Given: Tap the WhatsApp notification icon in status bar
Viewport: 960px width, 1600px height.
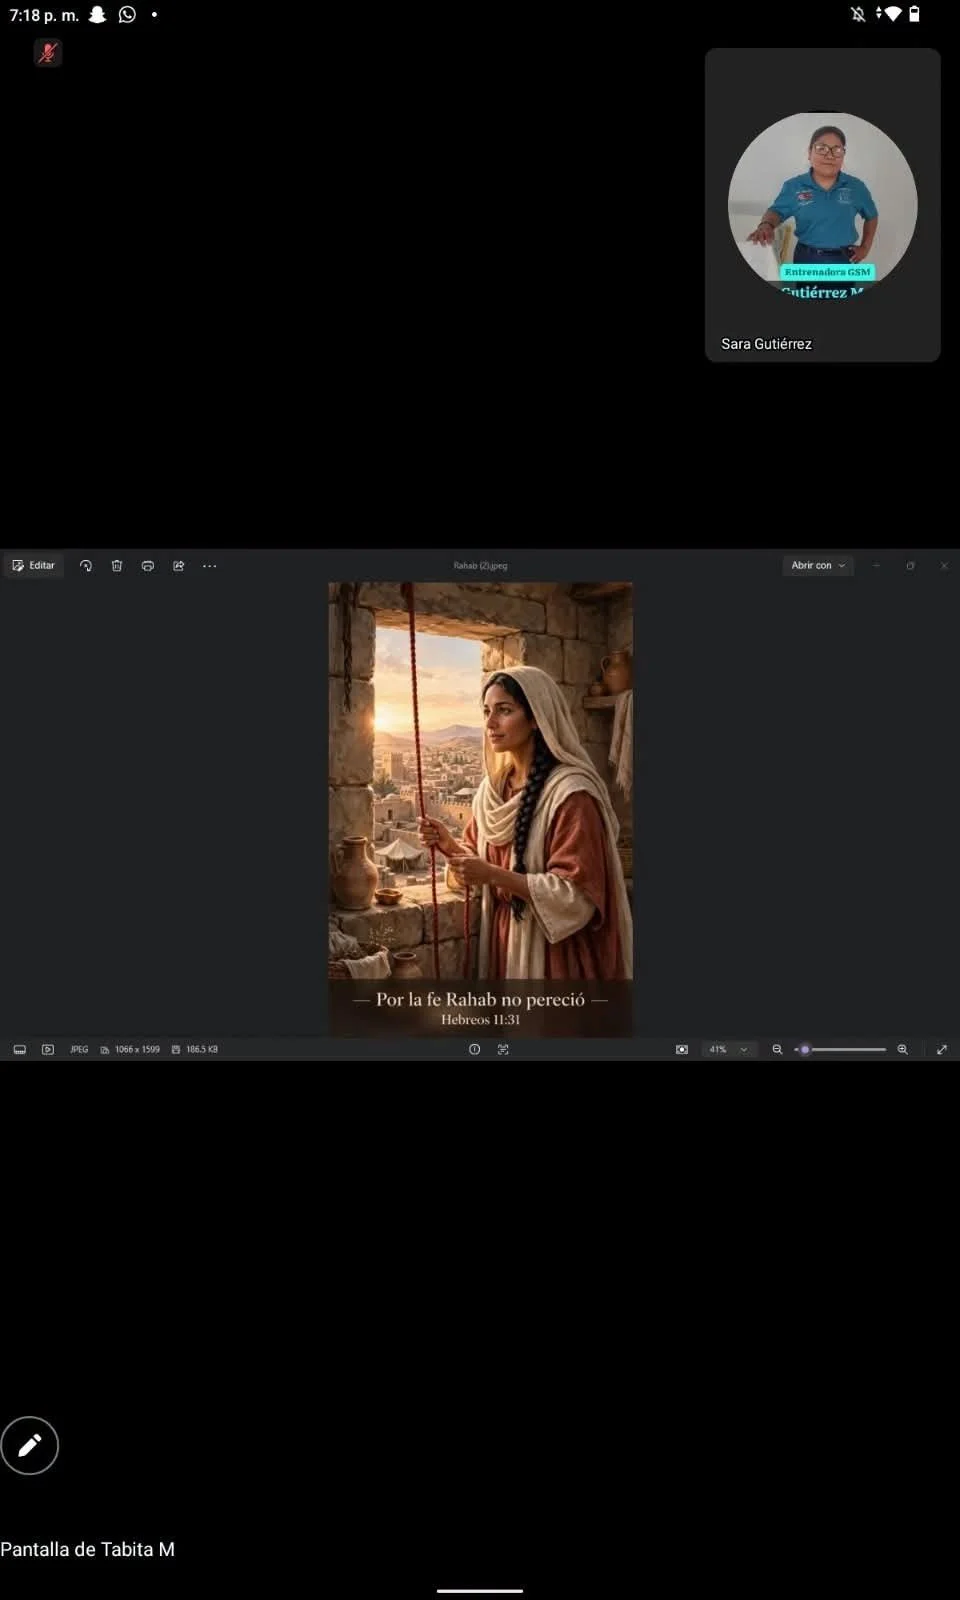Looking at the screenshot, I should click(x=127, y=15).
